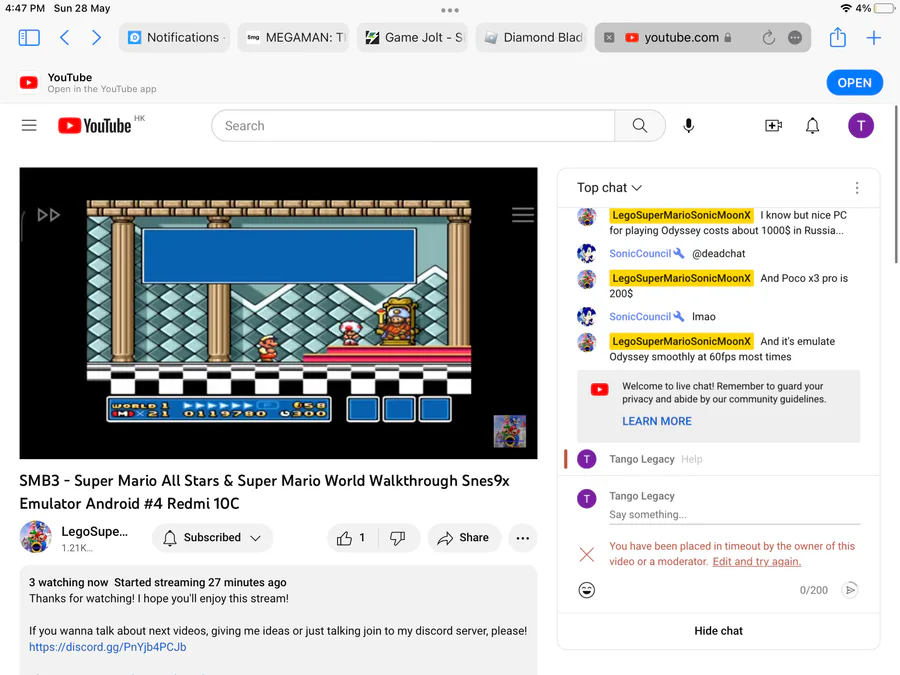Open Wi-Fi status in the status bar
The width and height of the screenshot is (900, 675).
[x=845, y=8]
